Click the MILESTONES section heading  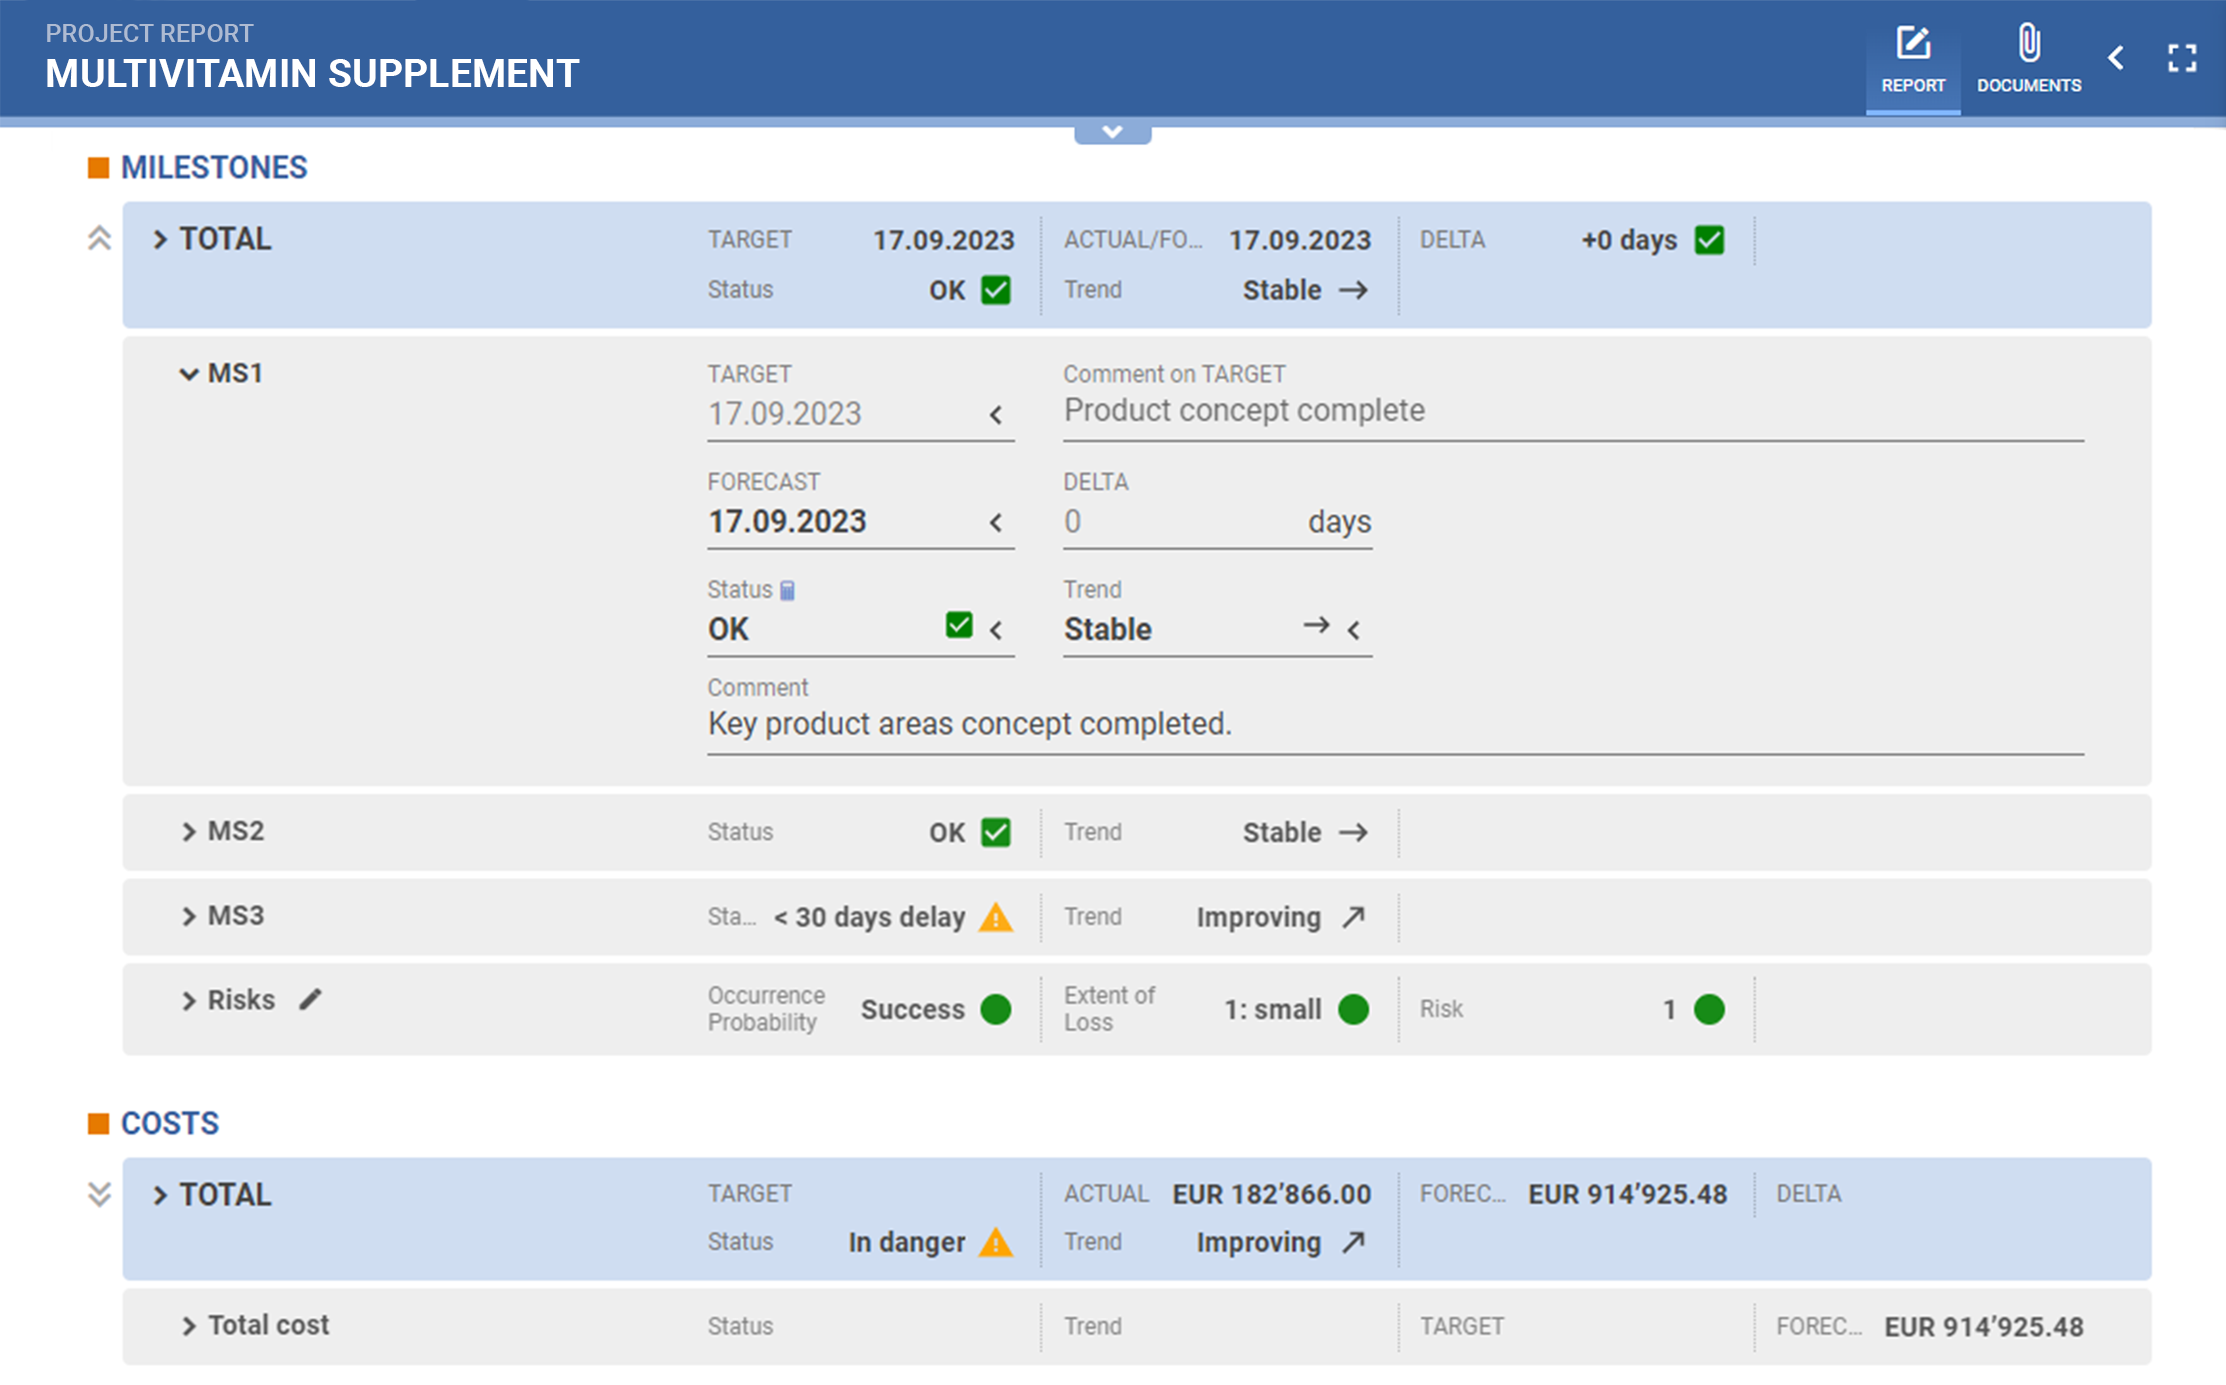[214, 168]
